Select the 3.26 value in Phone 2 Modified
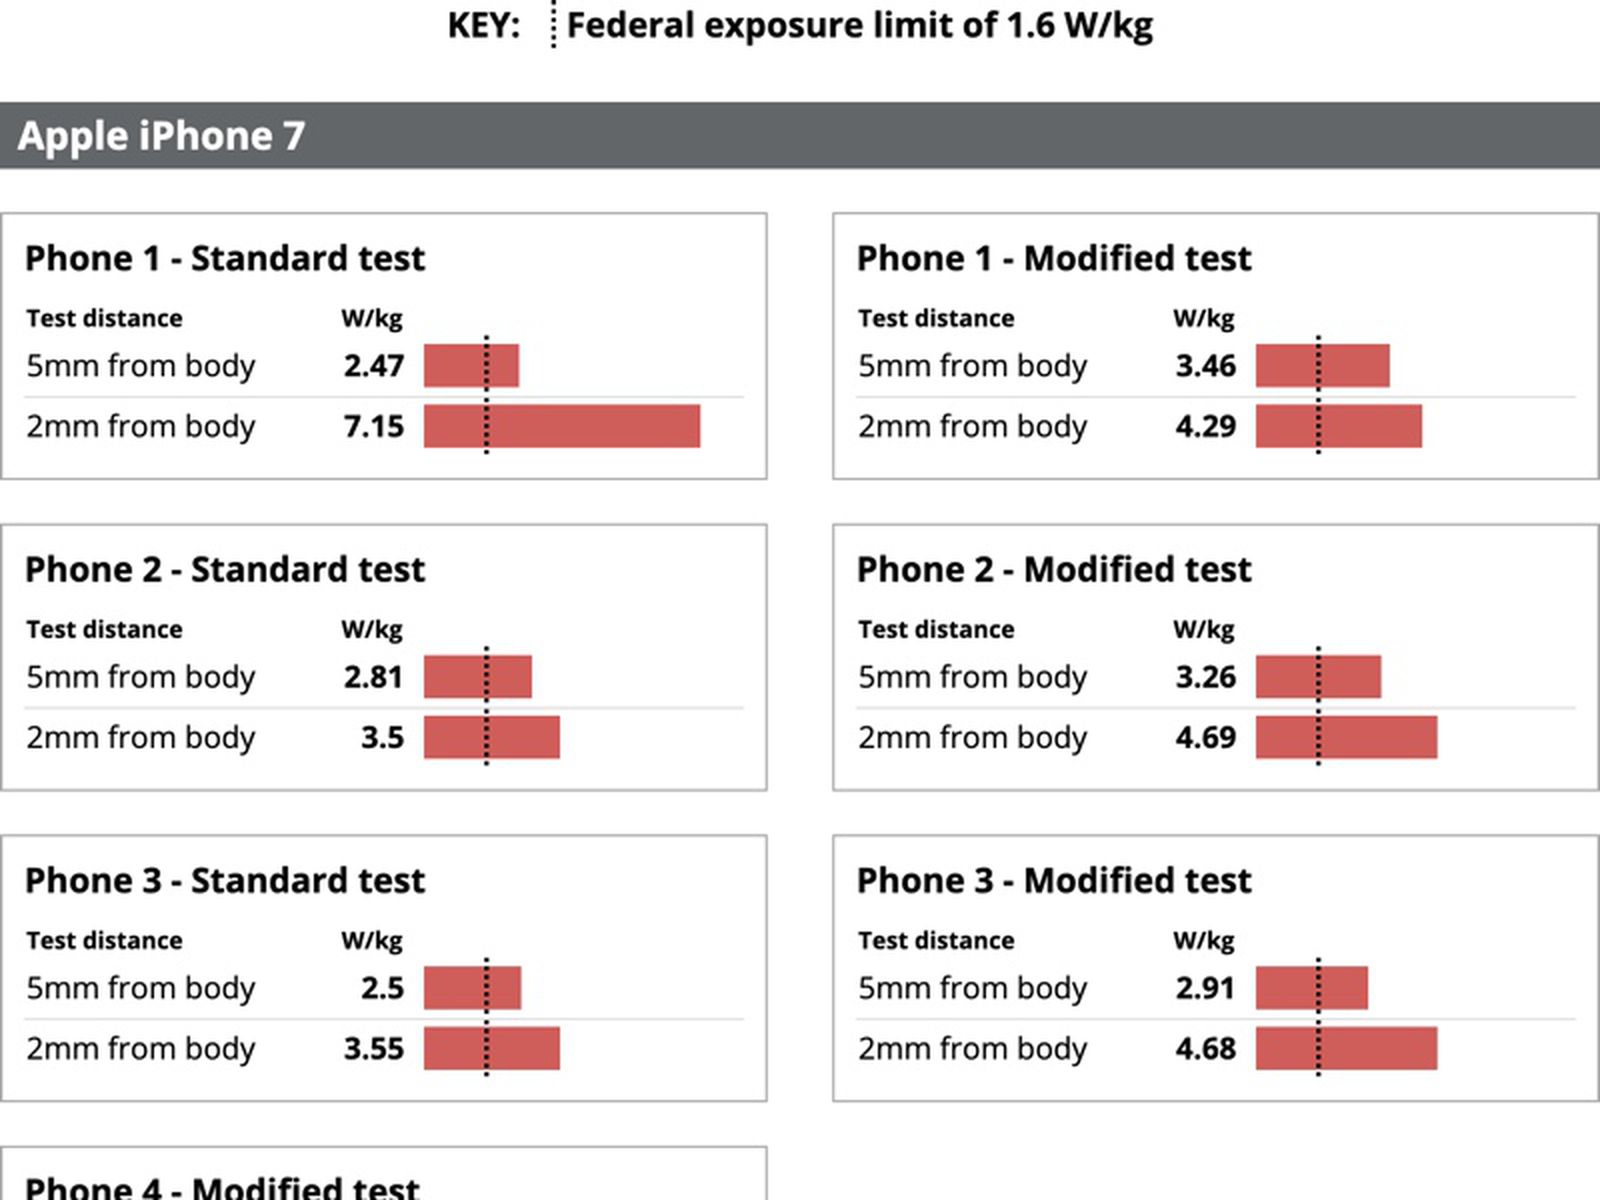The height and width of the screenshot is (1200, 1600). point(1206,677)
